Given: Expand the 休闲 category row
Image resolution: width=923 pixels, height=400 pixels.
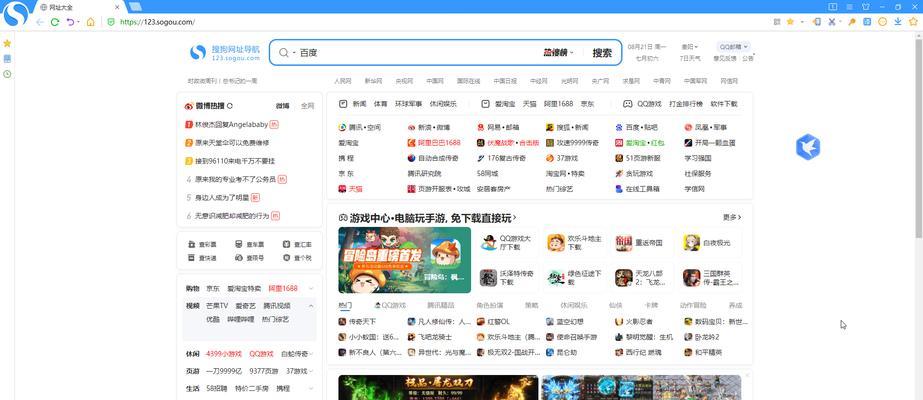Looking at the screenshot, I should 311,354.
